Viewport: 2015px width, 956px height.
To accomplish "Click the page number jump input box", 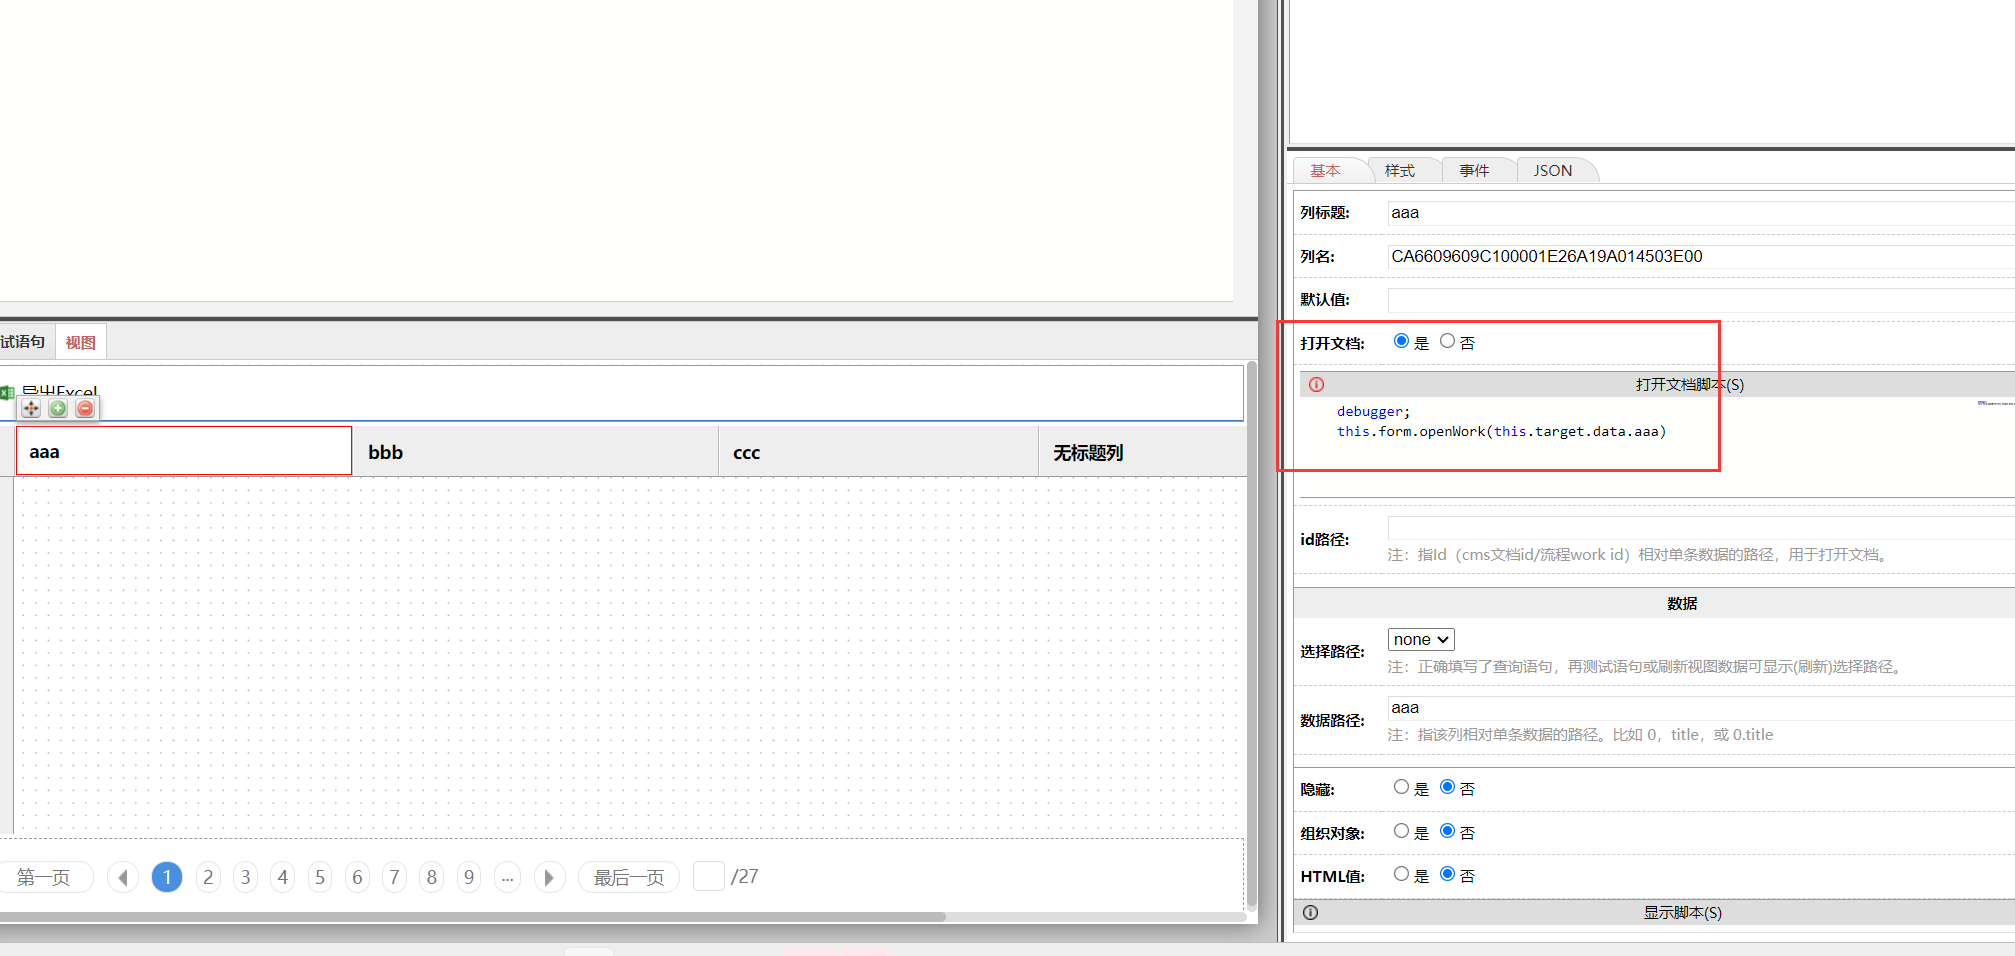I will [x=709, y=876].
